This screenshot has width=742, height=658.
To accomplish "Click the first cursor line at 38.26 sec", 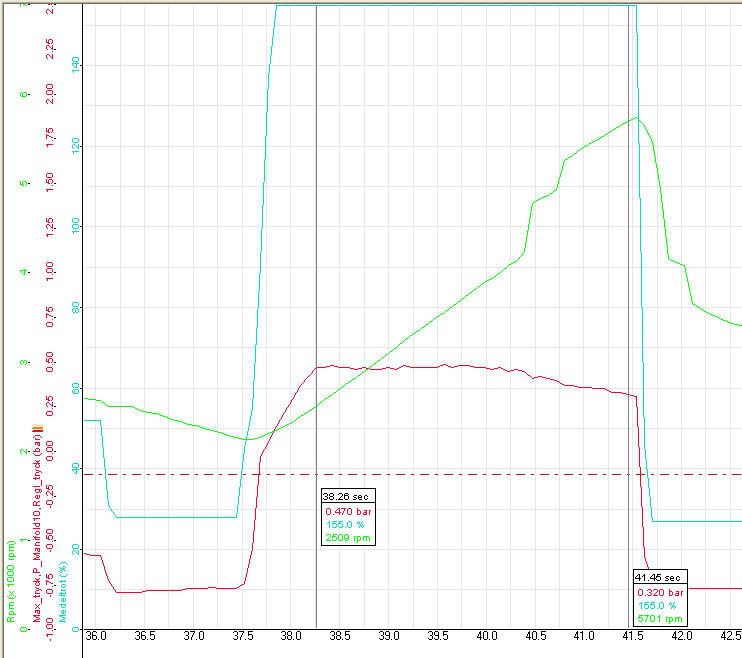I will click(316, 200).
